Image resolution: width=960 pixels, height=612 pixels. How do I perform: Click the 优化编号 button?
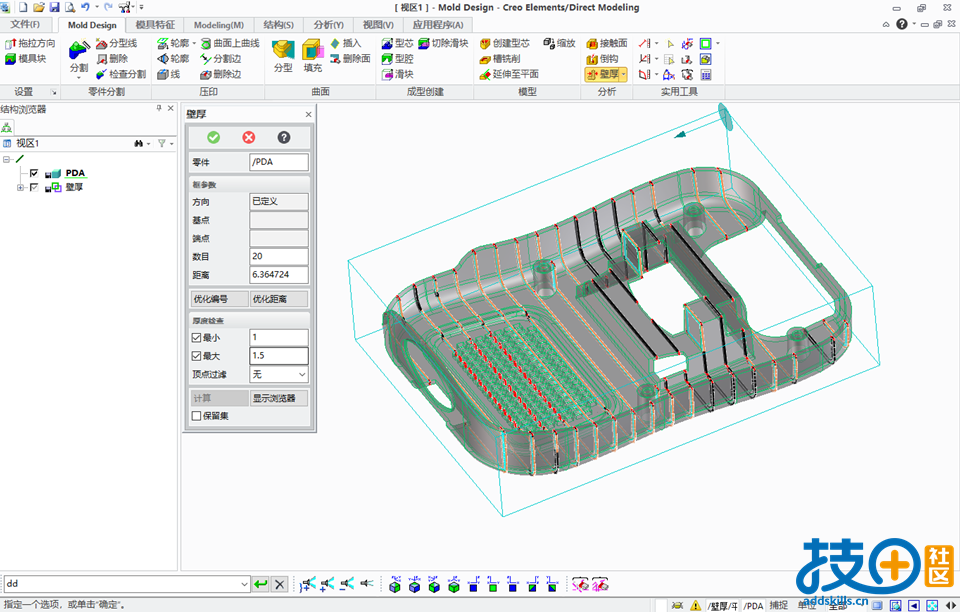click(219, 299)
